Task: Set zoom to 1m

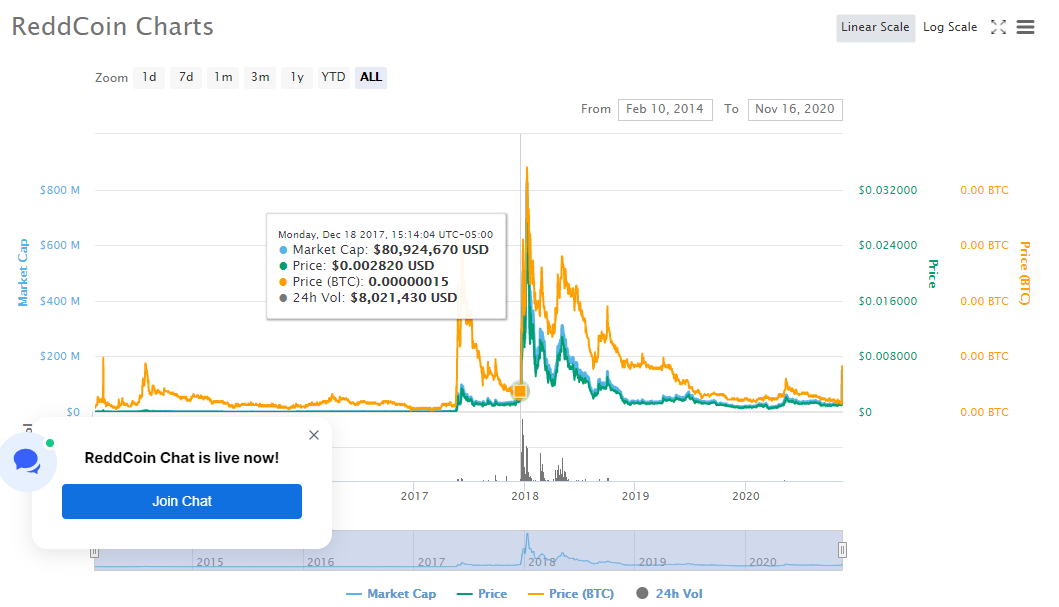Action: click(x=223, y=77)
